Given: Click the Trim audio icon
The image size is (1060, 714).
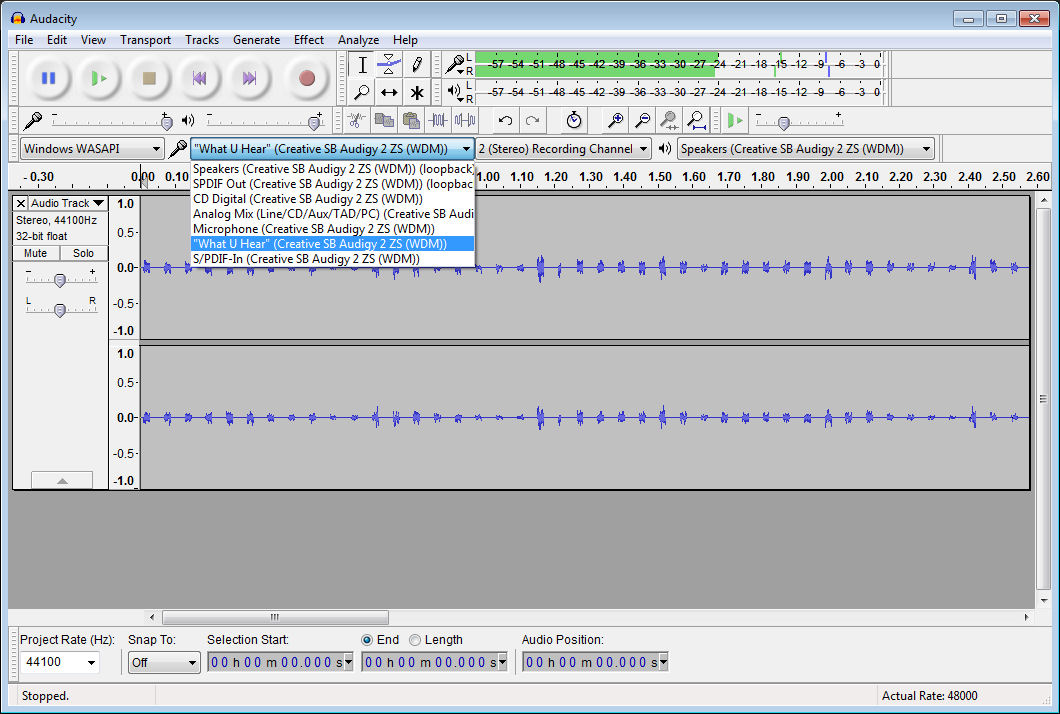Looking at the screenshot, I should pos(438,120).
